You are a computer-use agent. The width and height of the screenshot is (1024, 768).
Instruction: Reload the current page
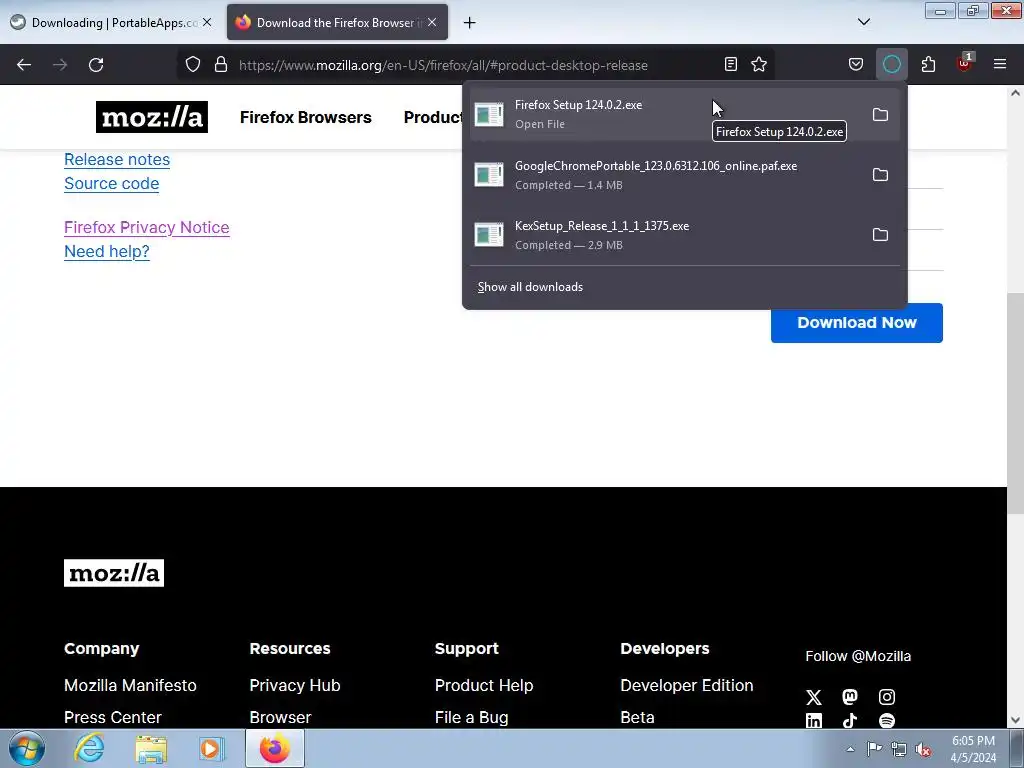[x=96, y=65]
